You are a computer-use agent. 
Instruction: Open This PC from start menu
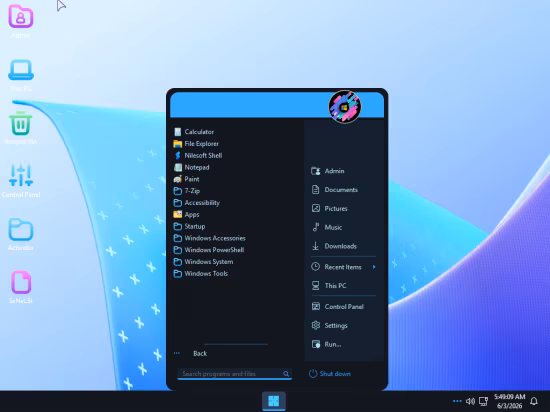[329, 286]
